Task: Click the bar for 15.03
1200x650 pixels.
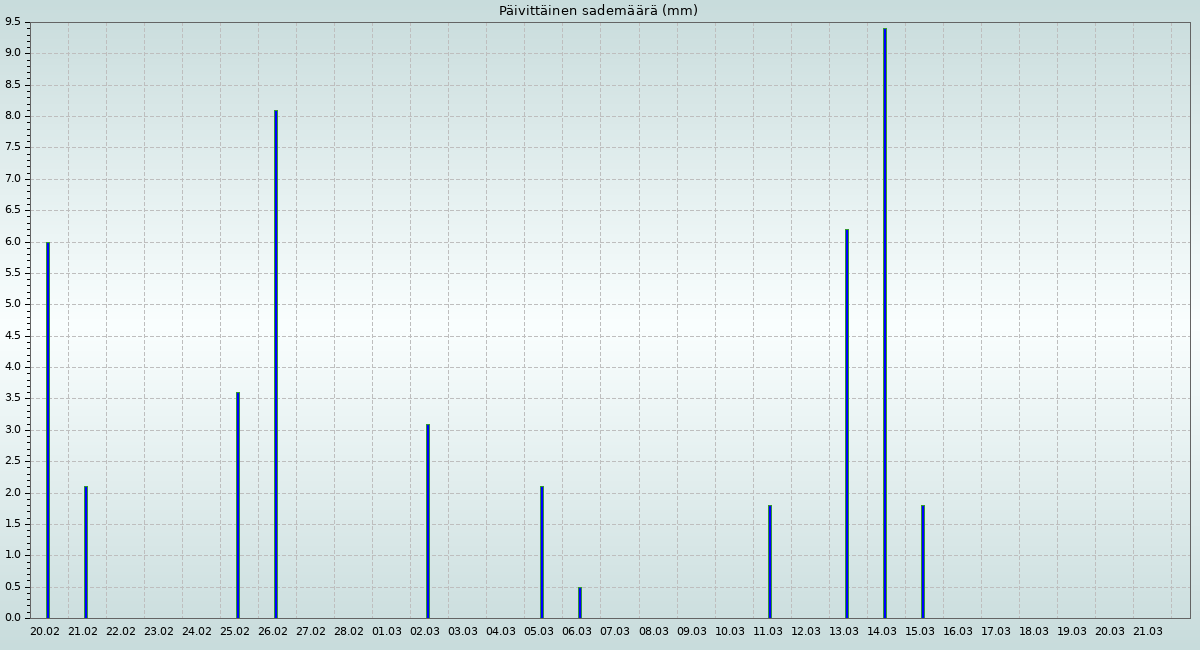Action: pos(922,561)
